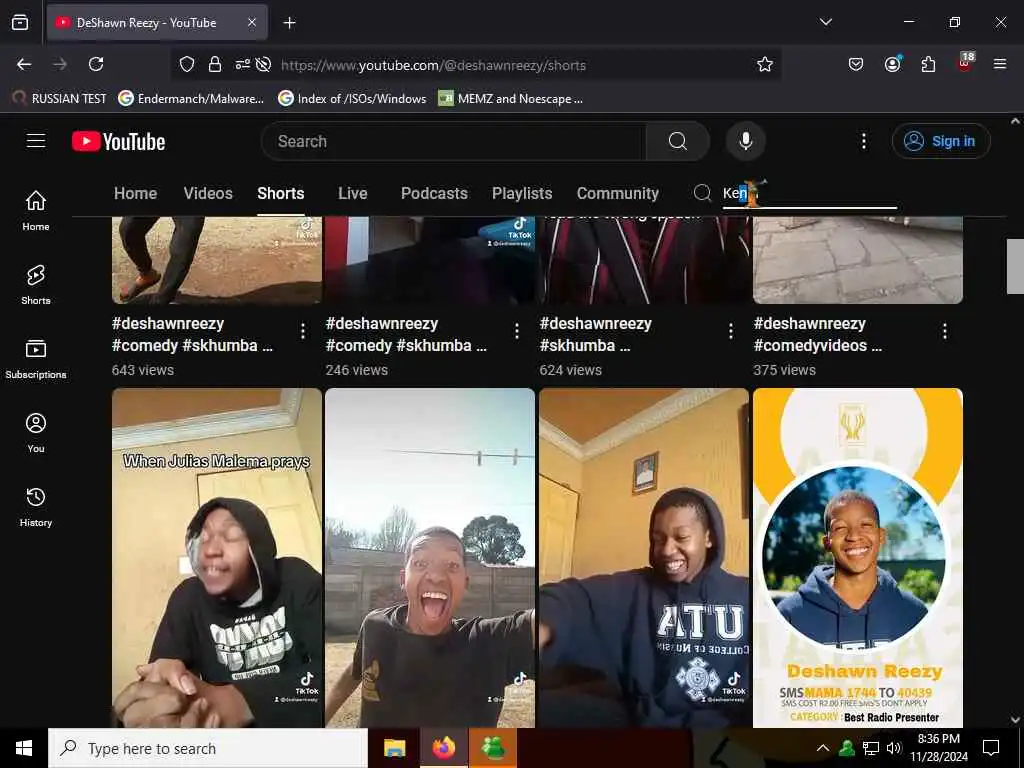Open the YouTube guide hamburger menu

click(x=36, y=141)
